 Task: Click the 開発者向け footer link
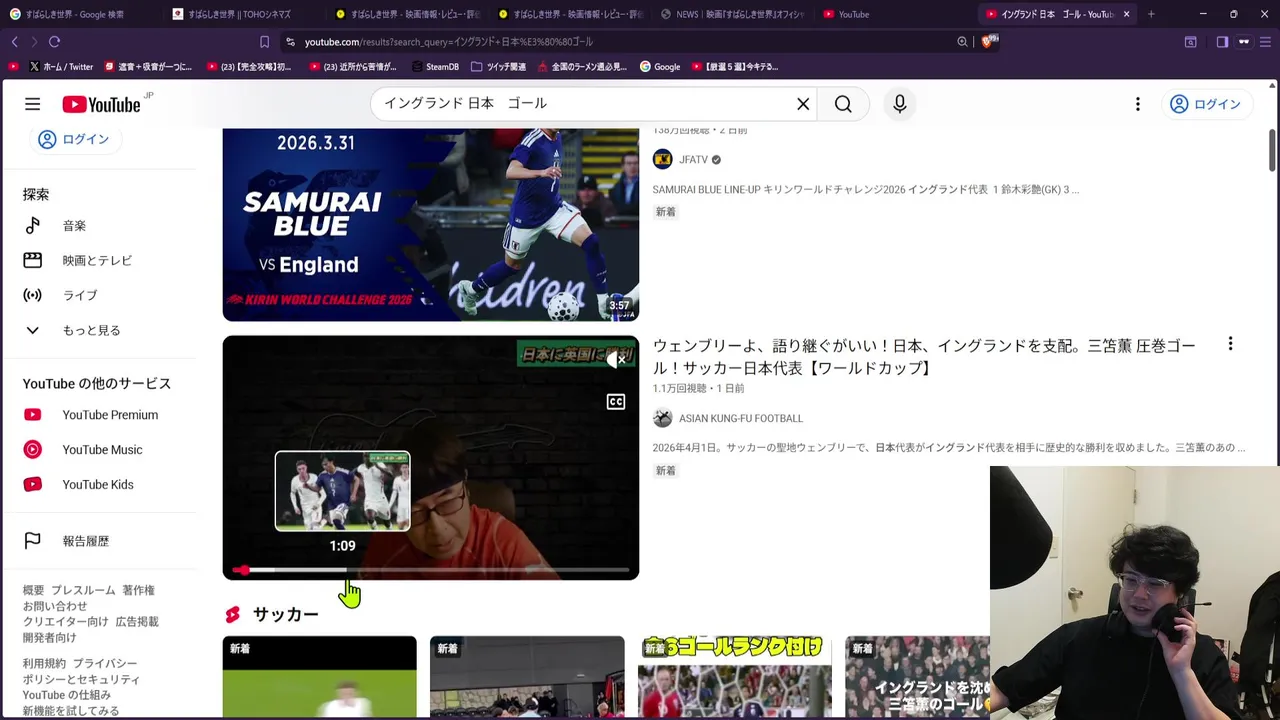tap(49, 637)
